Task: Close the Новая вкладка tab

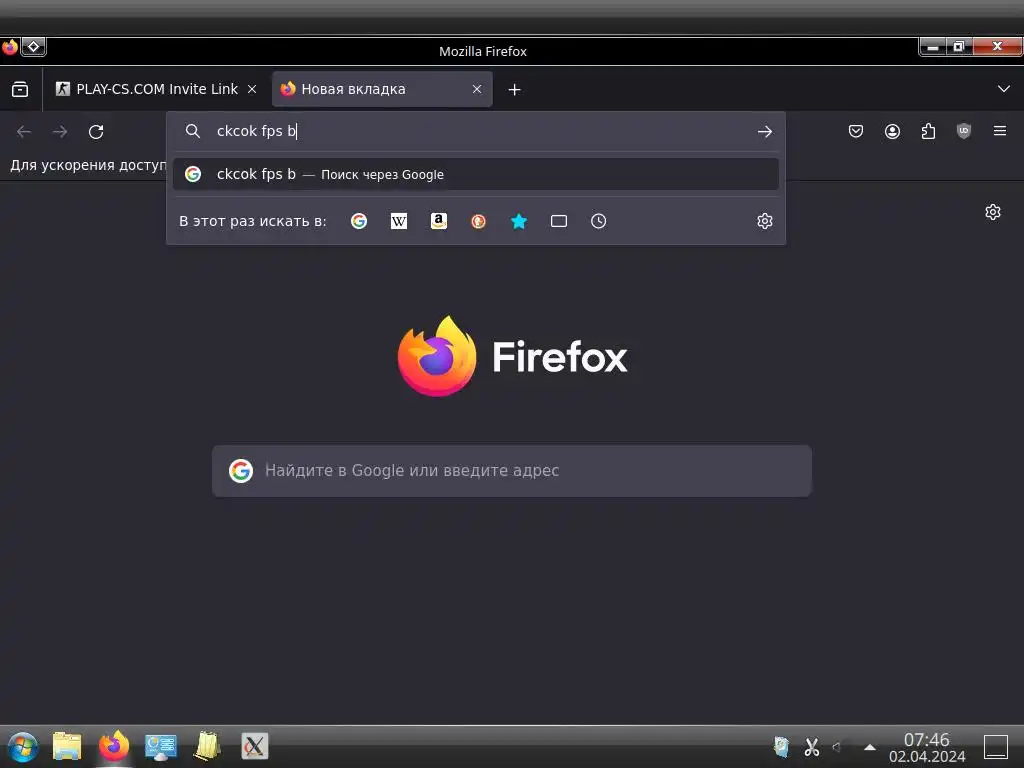Action: 477,89
